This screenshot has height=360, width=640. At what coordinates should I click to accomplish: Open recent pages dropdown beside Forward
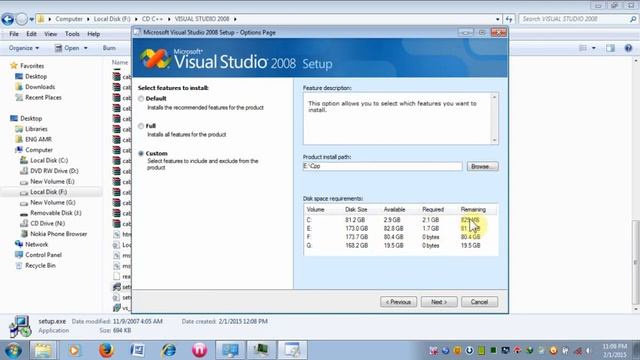tap(31, 19)
